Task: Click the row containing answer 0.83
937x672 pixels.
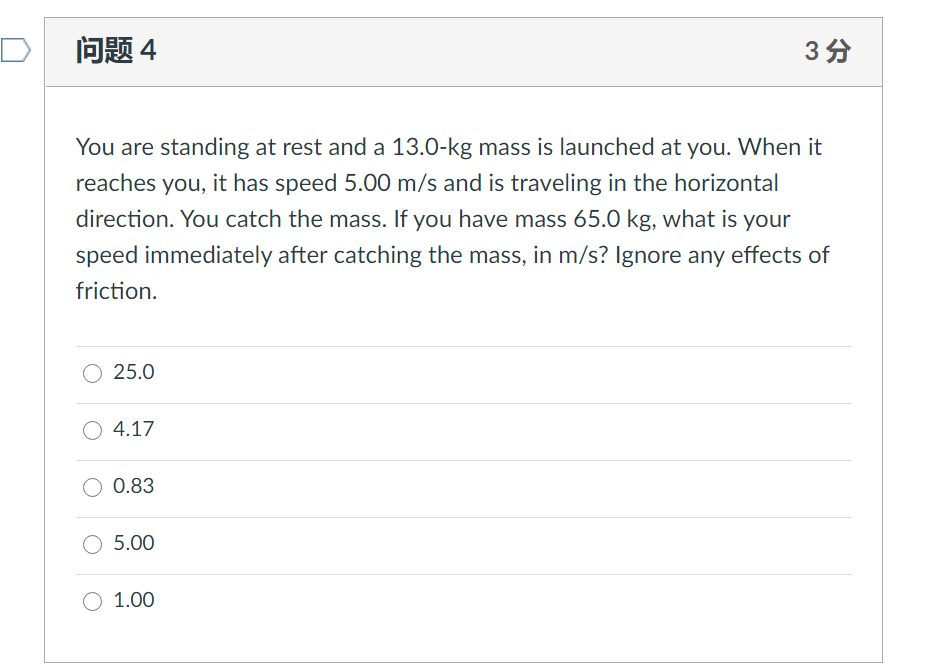Action: pyautogui.click(x=465, y=486)
